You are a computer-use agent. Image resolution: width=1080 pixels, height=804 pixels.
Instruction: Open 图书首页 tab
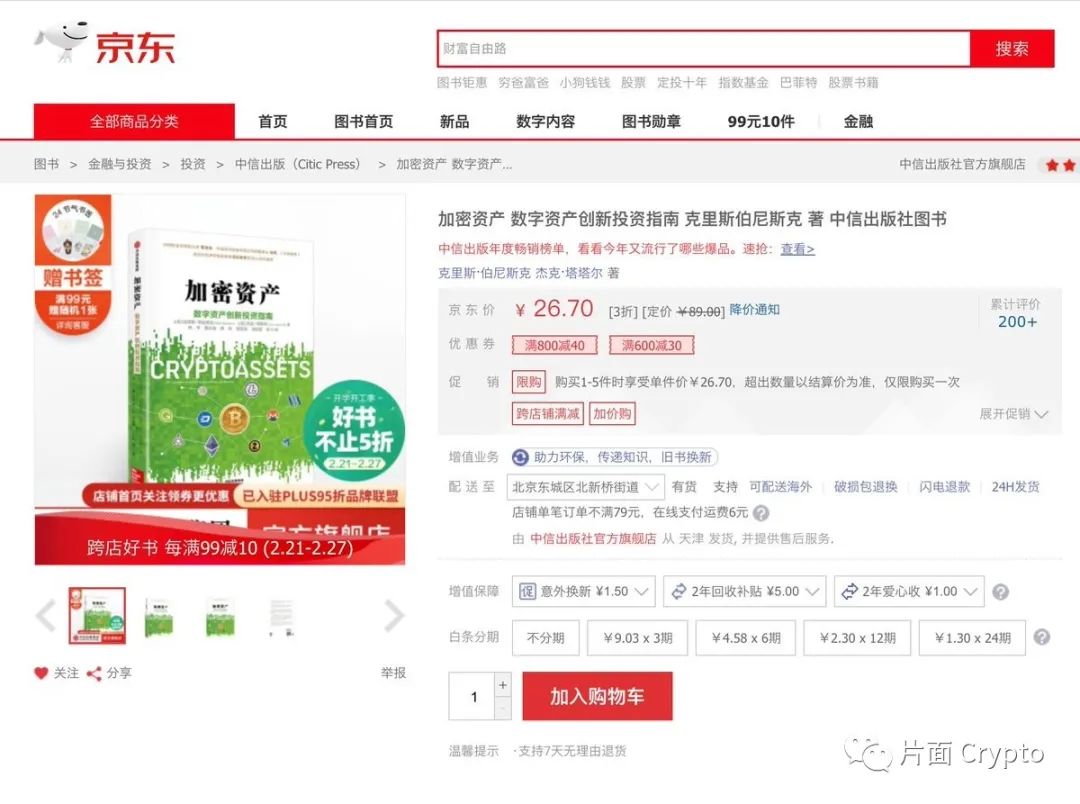[x=364, y=121]
